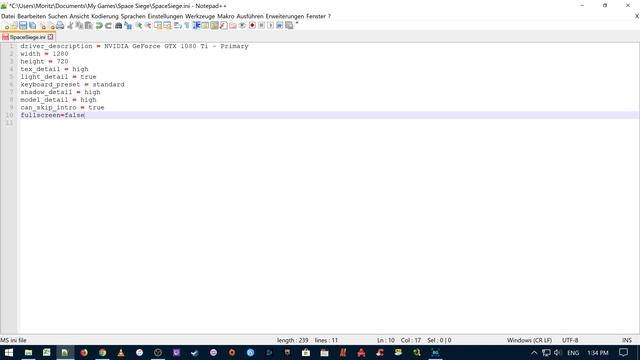Save the current file with toolbar icon
Viewport: 640px width, 360px height.
[x=23, y=26]
